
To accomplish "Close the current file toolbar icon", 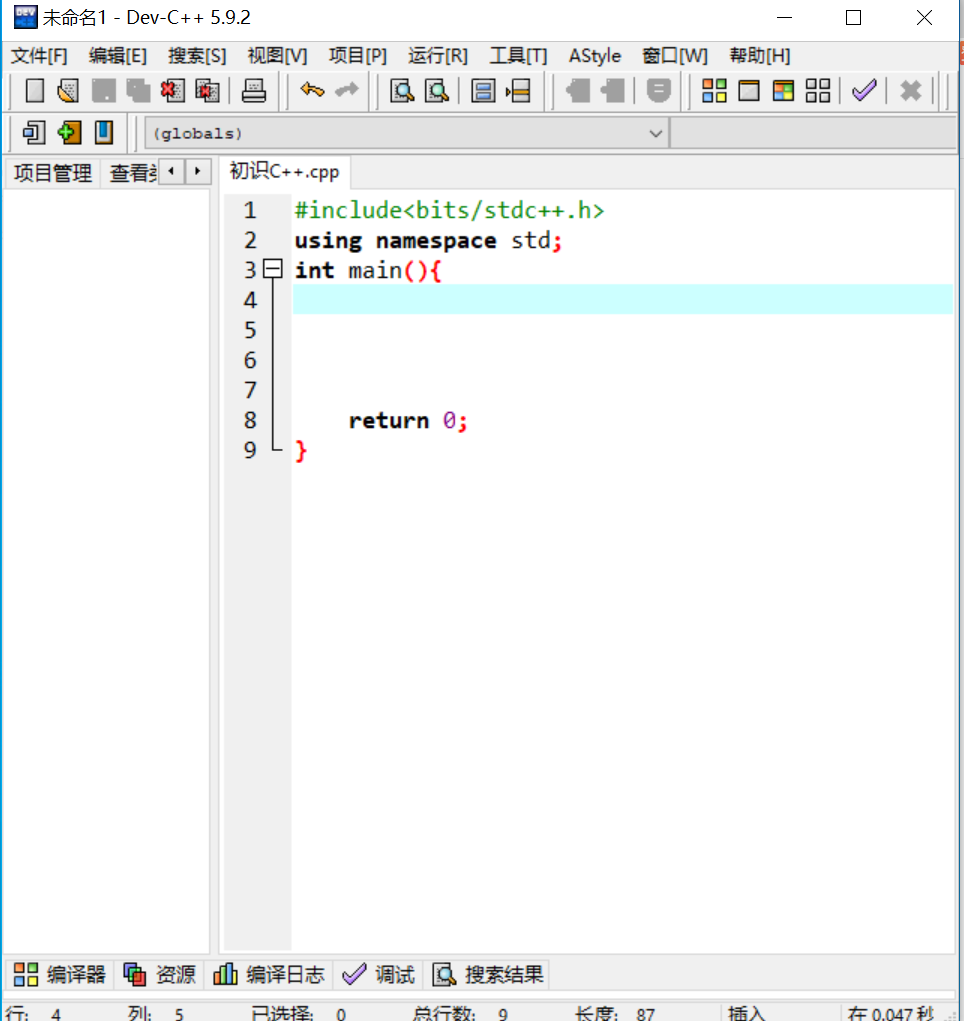I will [x=173, y=91].
